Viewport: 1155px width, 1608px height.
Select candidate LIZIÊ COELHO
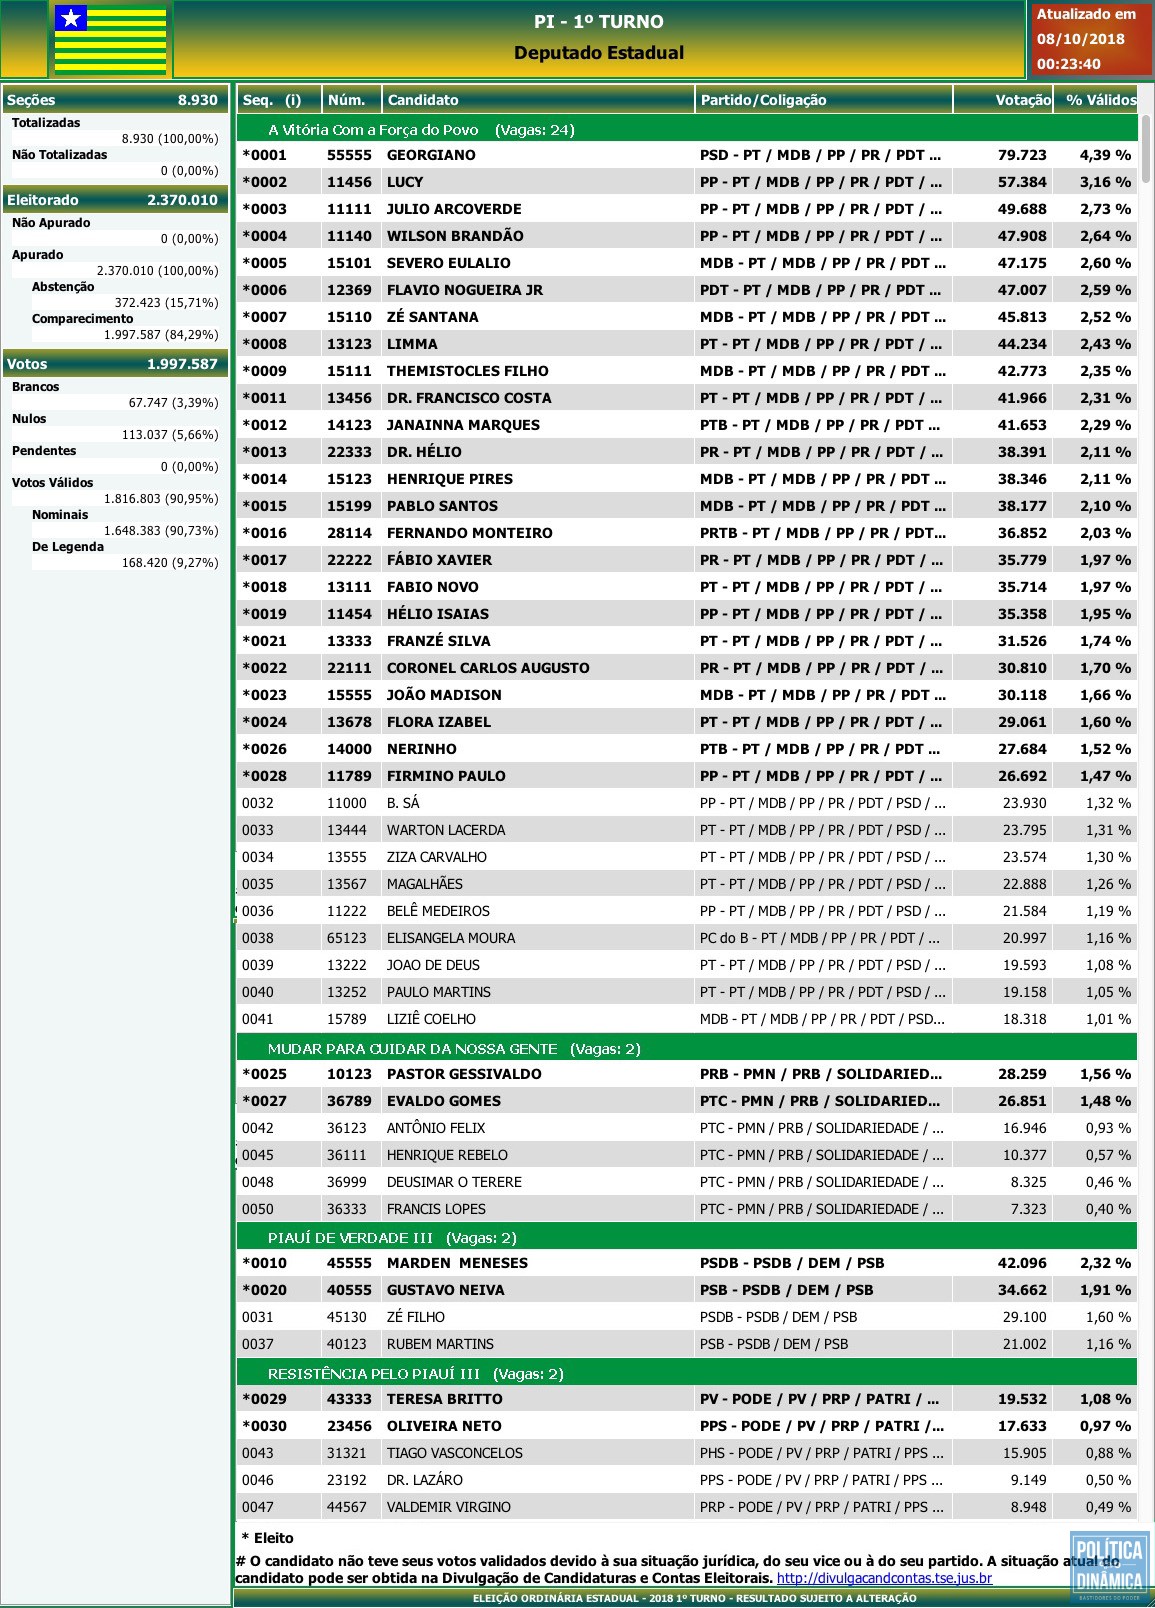click(687, 1019)
